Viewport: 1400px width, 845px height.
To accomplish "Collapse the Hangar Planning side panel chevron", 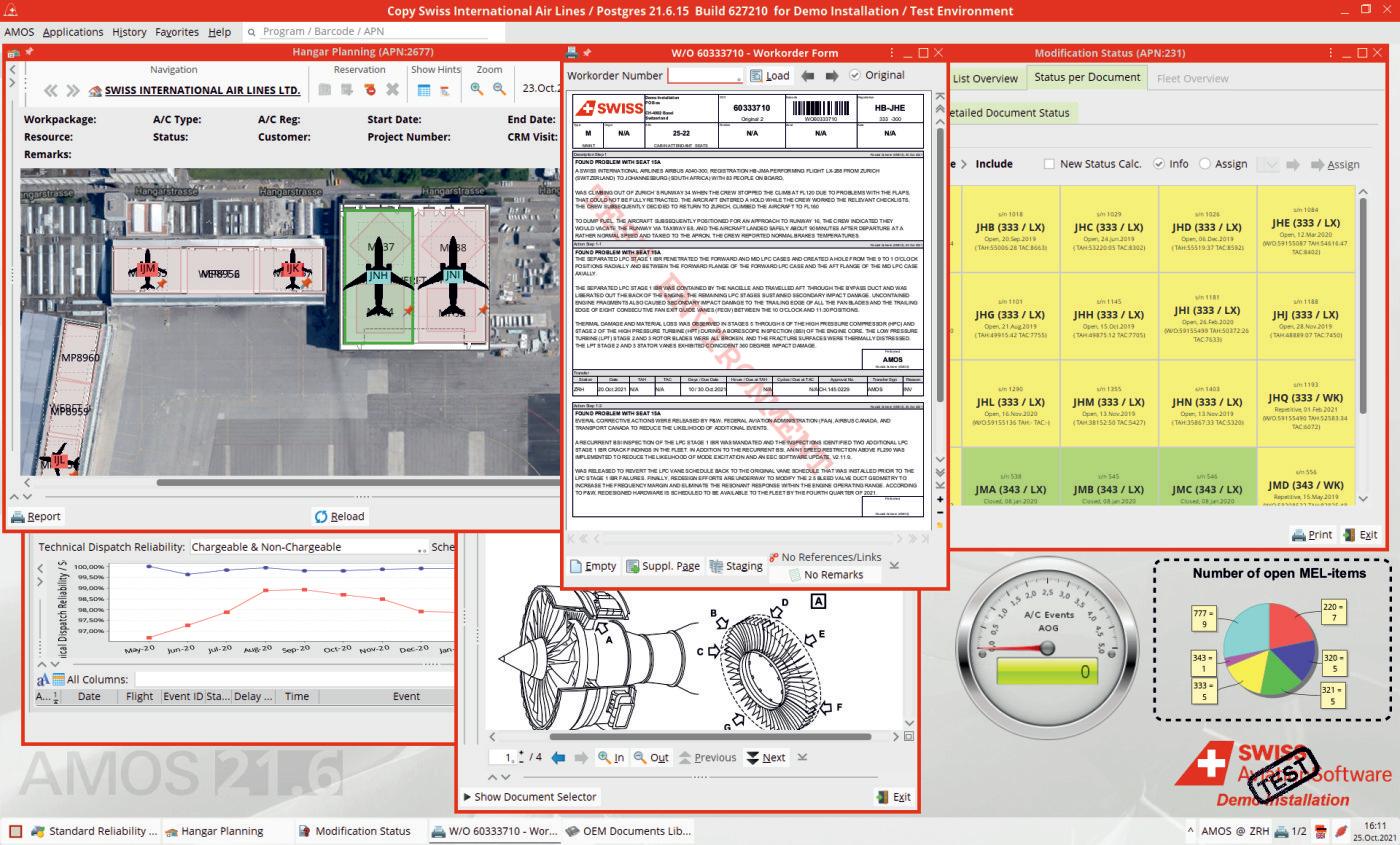I will [12, 69].
